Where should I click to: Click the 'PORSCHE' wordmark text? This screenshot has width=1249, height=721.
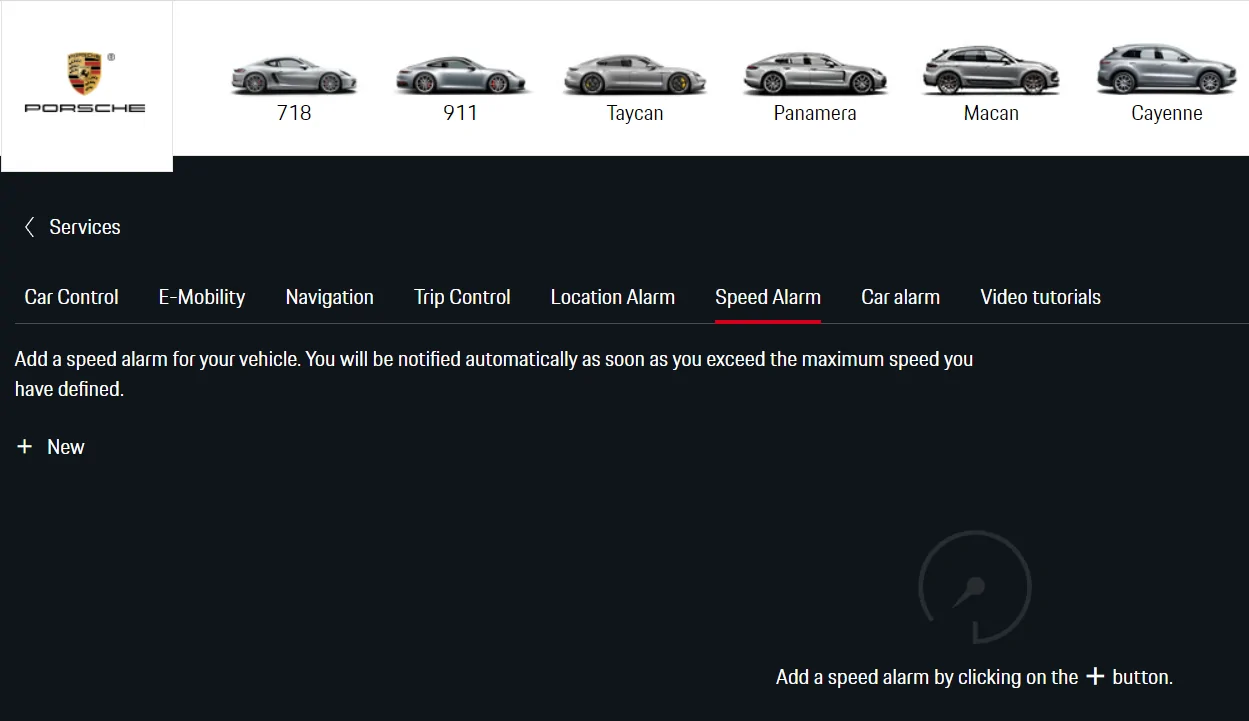pos(85,108)
